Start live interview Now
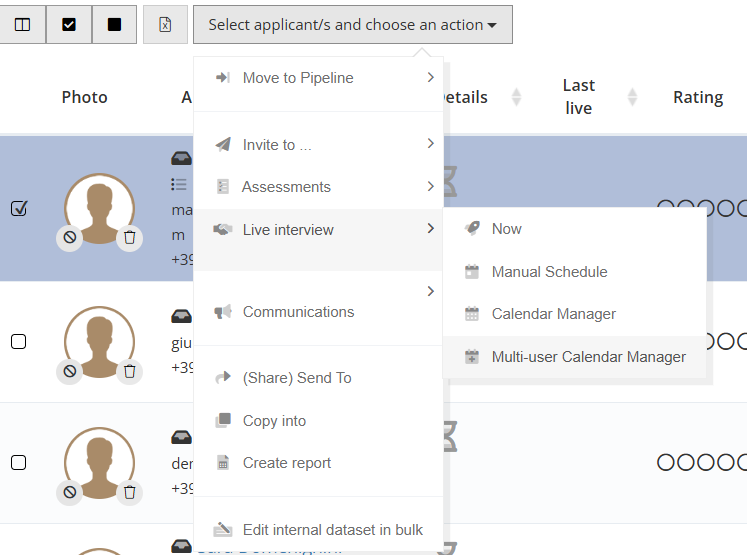The width and height of the screenshot is (747, 555). click(575, 229)
